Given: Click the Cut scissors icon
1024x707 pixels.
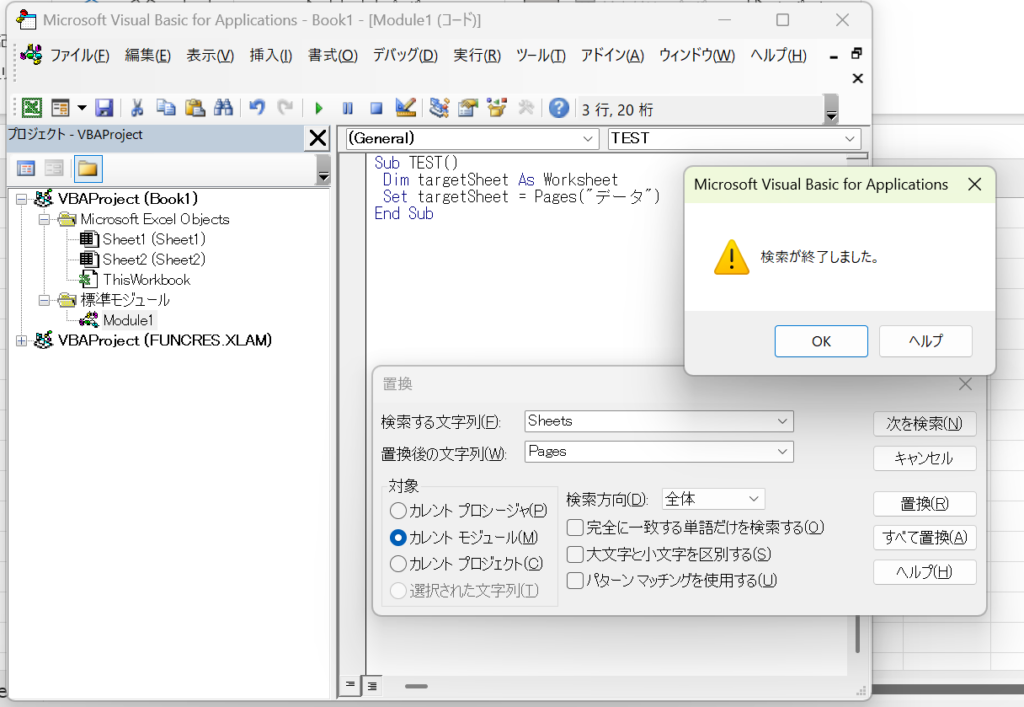Looking at the screenshot, I should tap(137, 108).
